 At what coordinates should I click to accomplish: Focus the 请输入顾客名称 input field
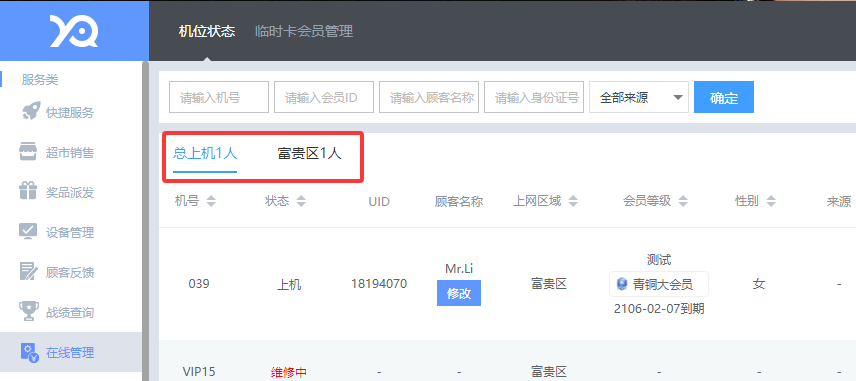point(429,97)
